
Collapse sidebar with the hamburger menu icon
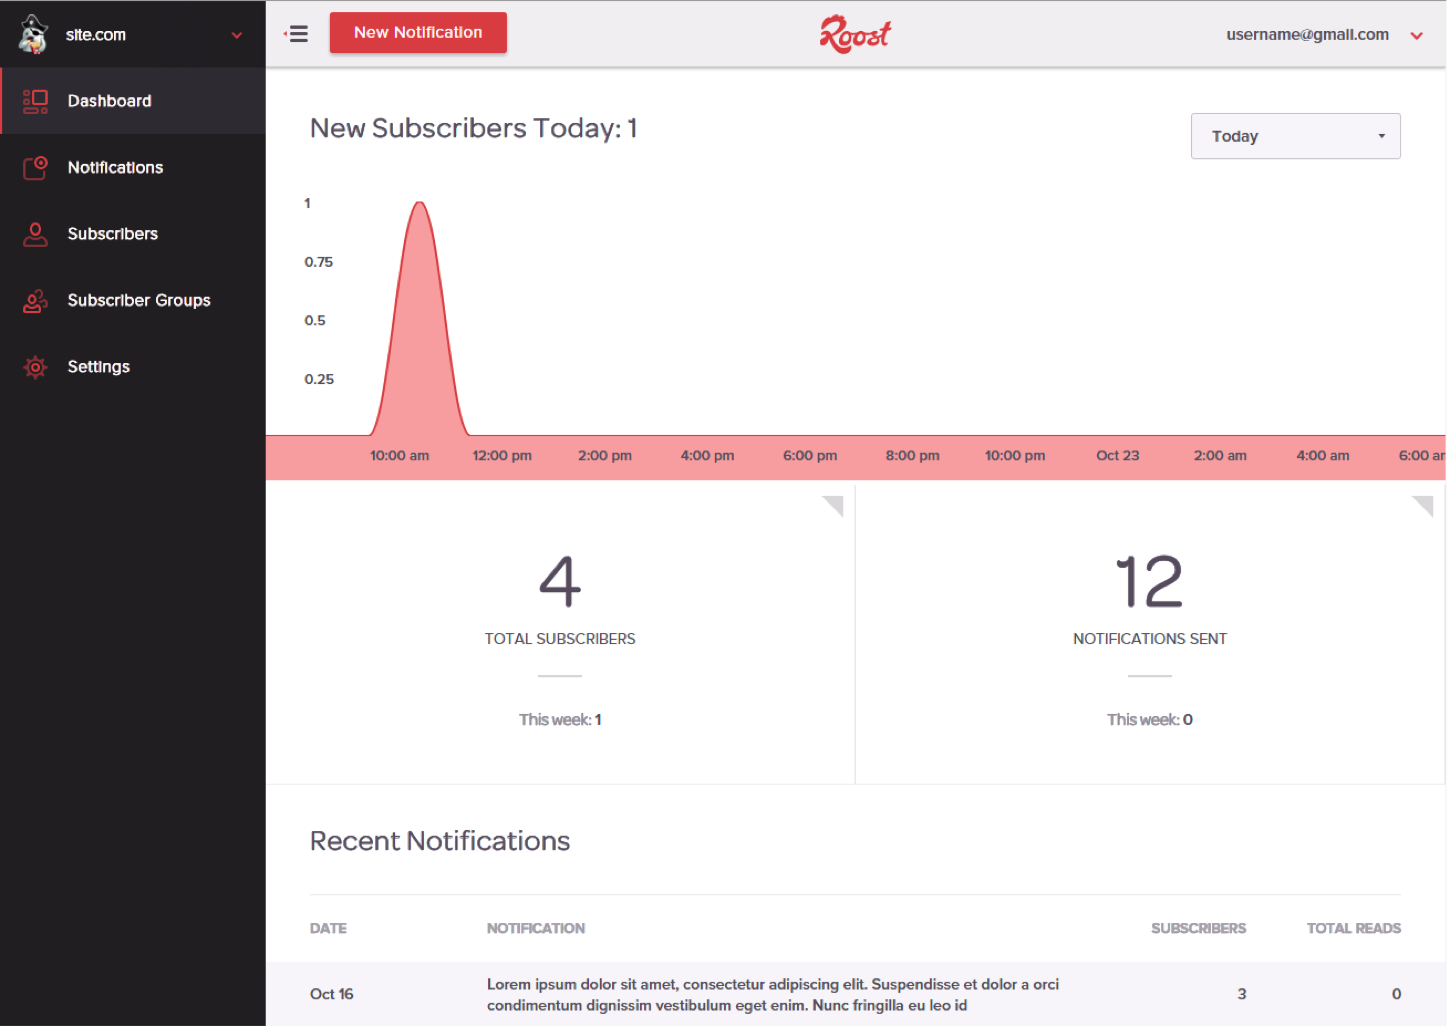[x=296, y=34]
